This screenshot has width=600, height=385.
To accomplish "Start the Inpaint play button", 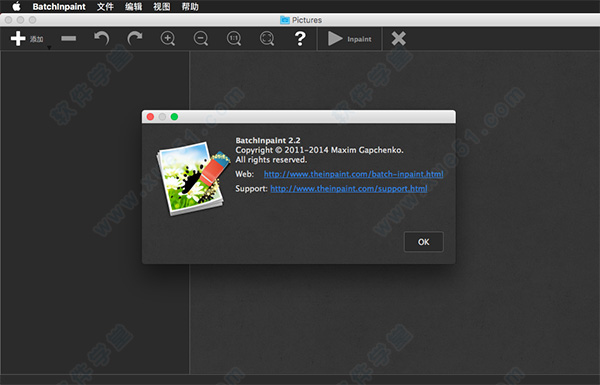I will tap(349, 39).
